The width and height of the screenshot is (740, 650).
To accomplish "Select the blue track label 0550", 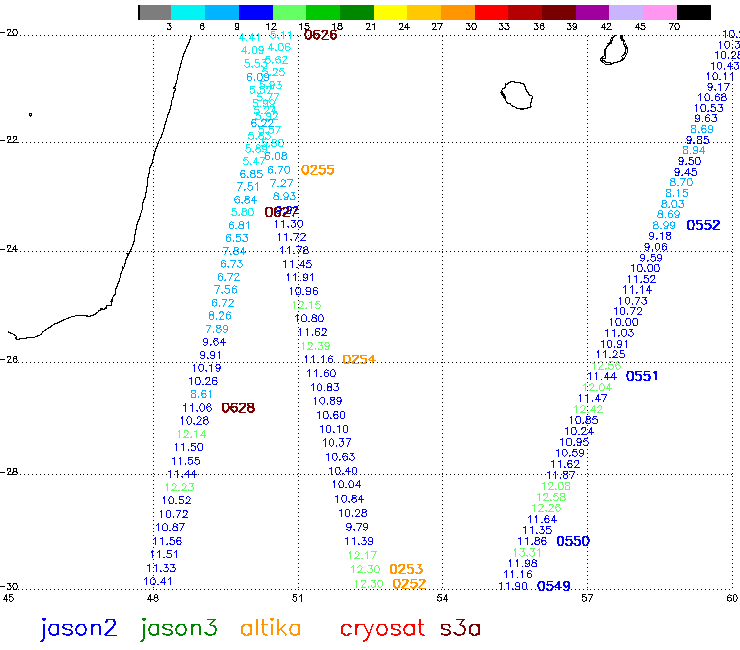I will 573,541.
